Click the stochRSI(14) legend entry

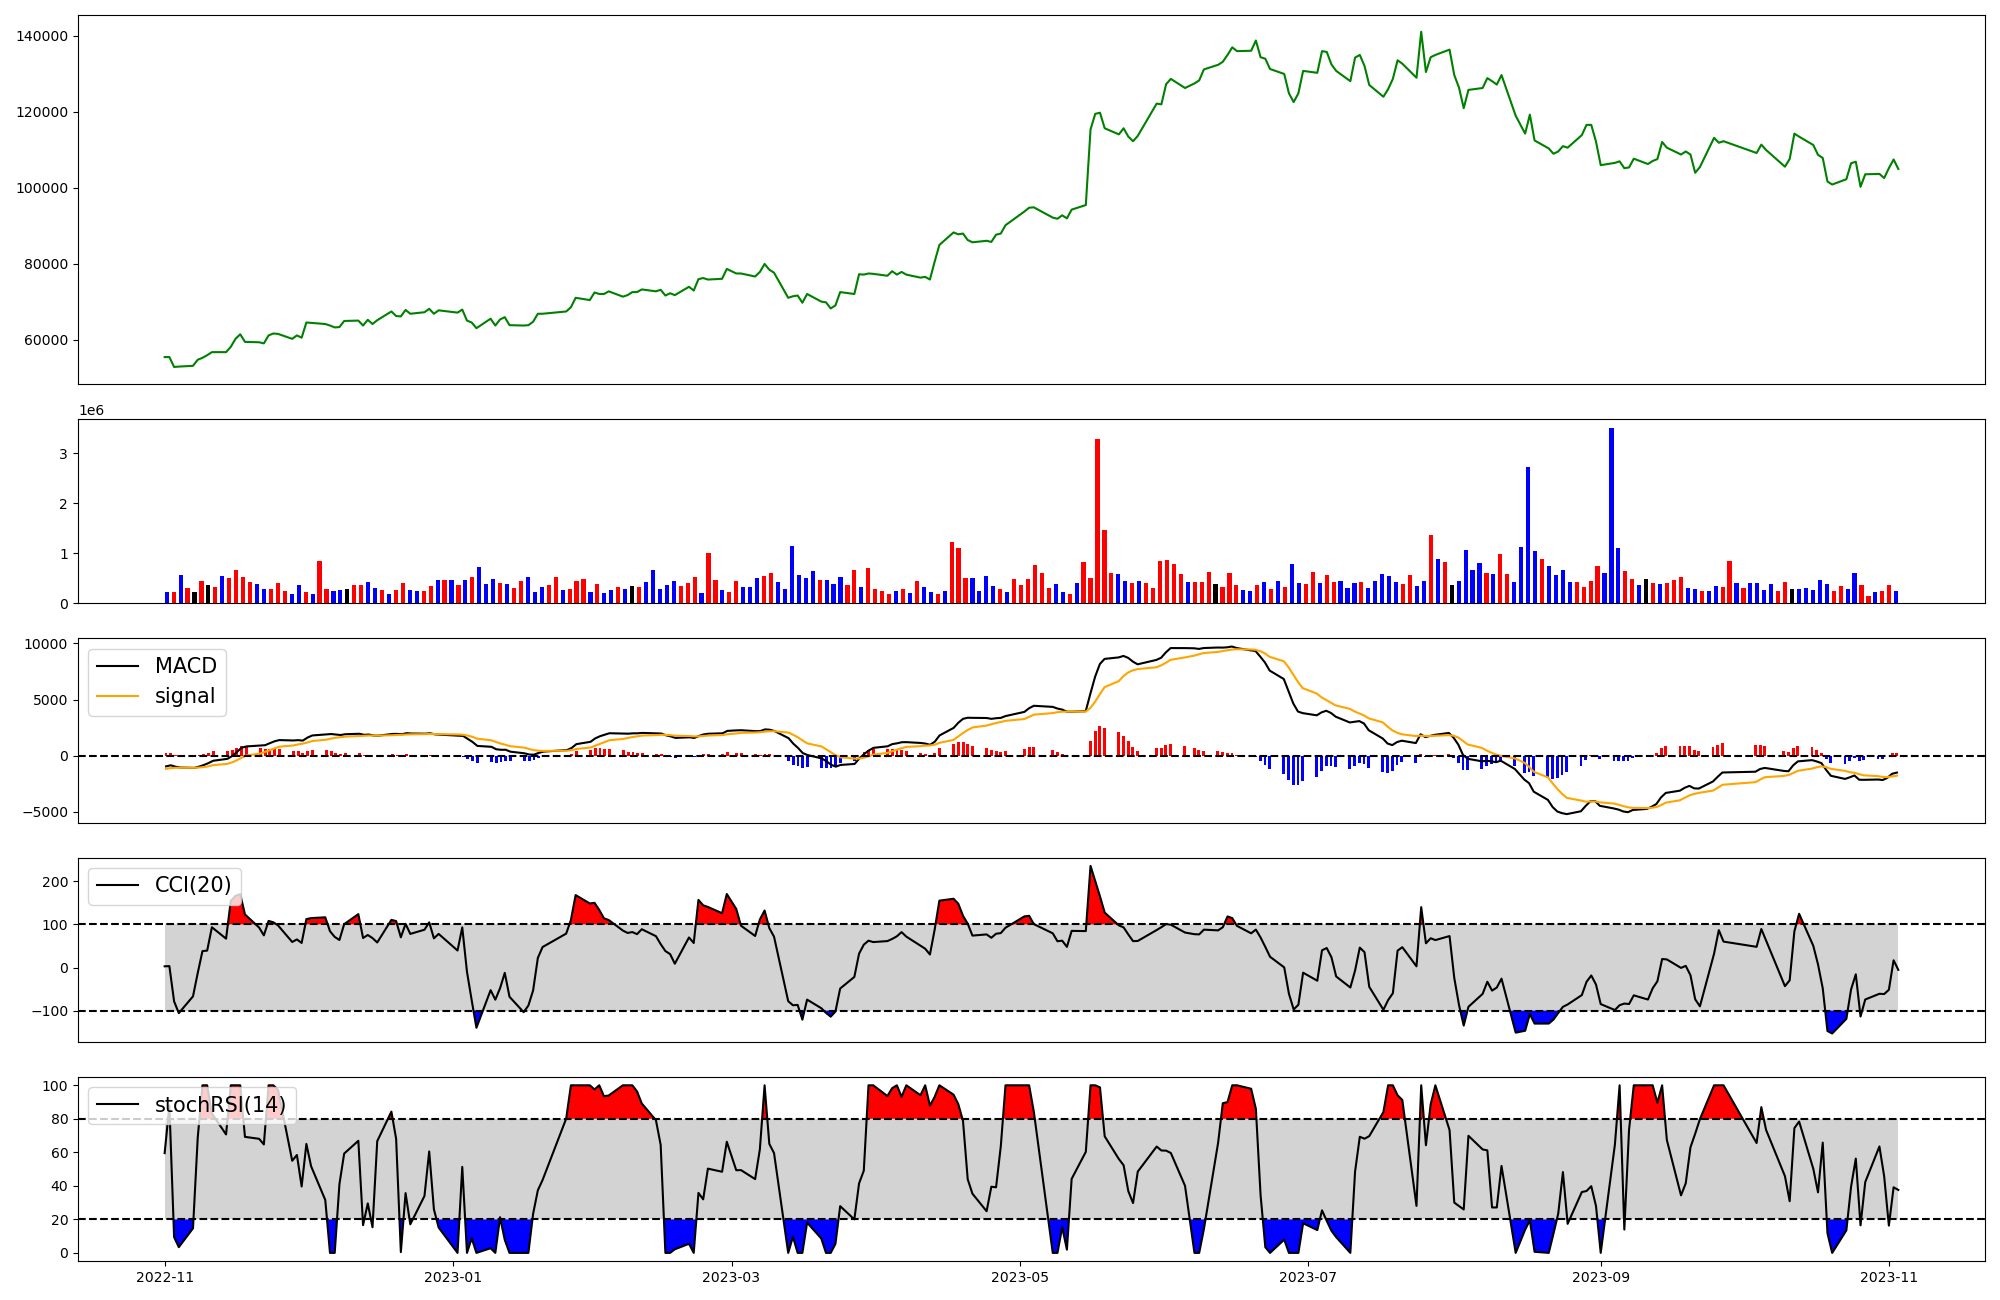tap(219, 1105)
